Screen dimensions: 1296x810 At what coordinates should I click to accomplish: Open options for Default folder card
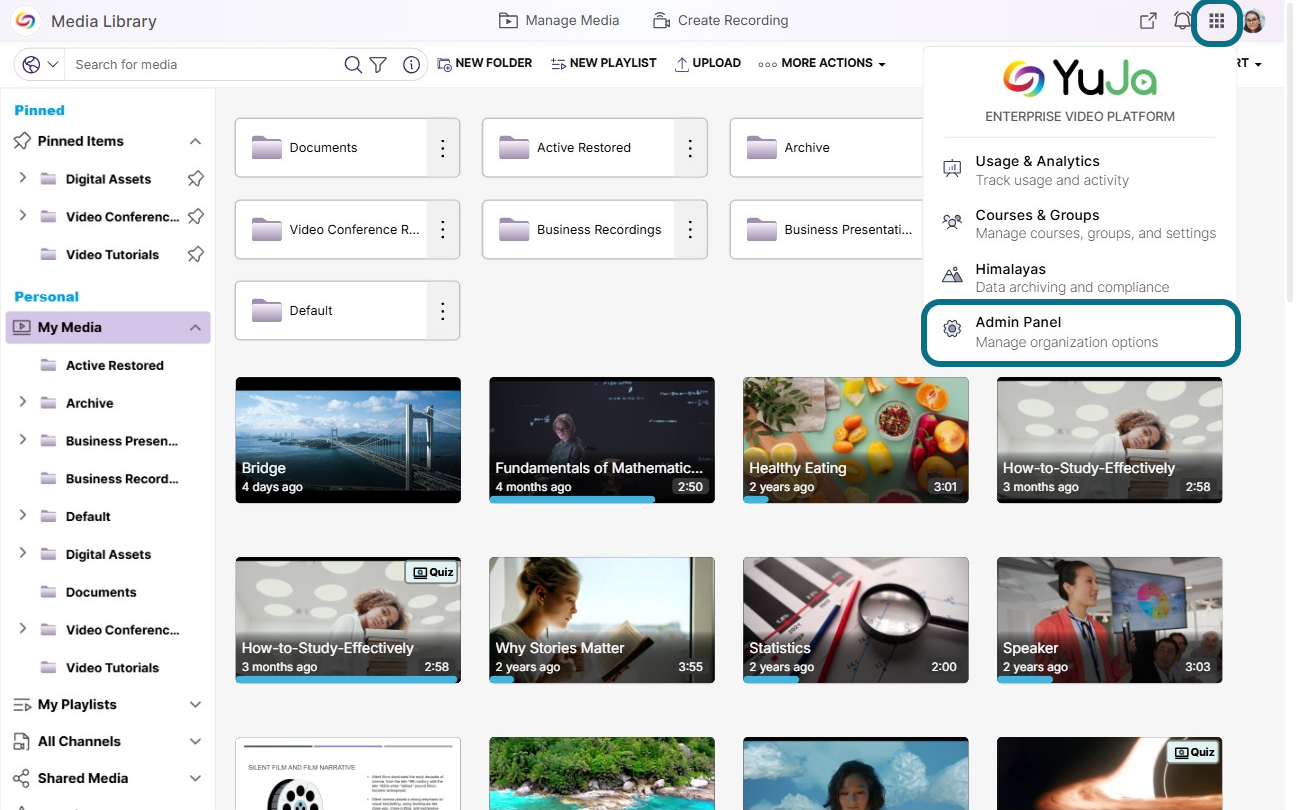[443, 311]
